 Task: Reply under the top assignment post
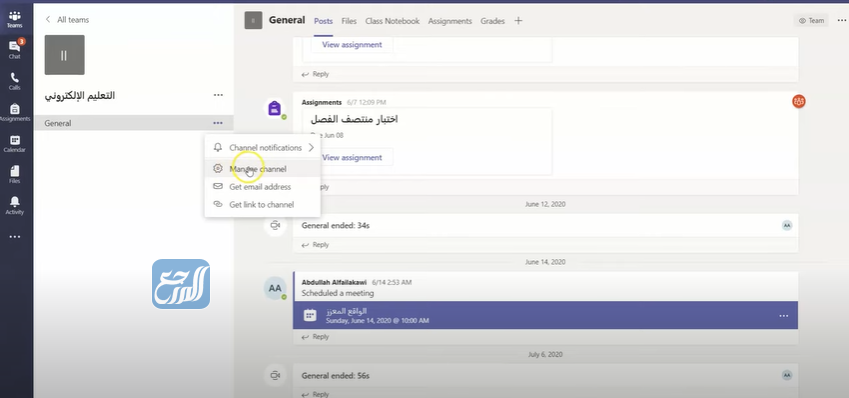(x=315, y=74)
